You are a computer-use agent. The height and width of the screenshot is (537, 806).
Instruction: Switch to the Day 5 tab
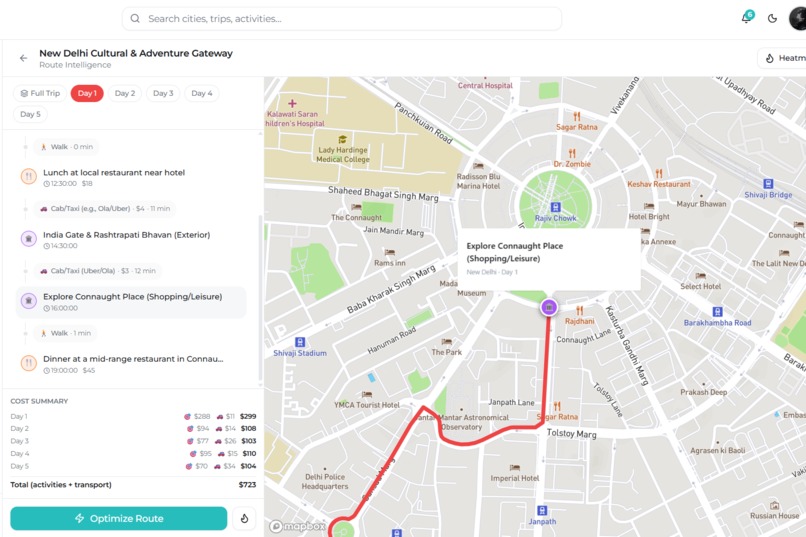[30, 114]
